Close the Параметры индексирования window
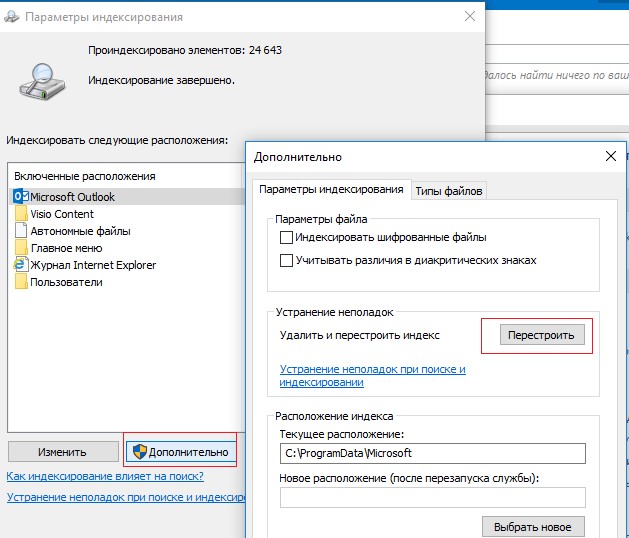 tap(469, 16)
